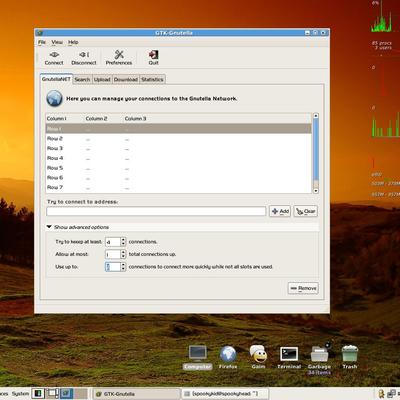Click the Add button
This screenshot has width=400, height=400.
[x=280, y=211]
